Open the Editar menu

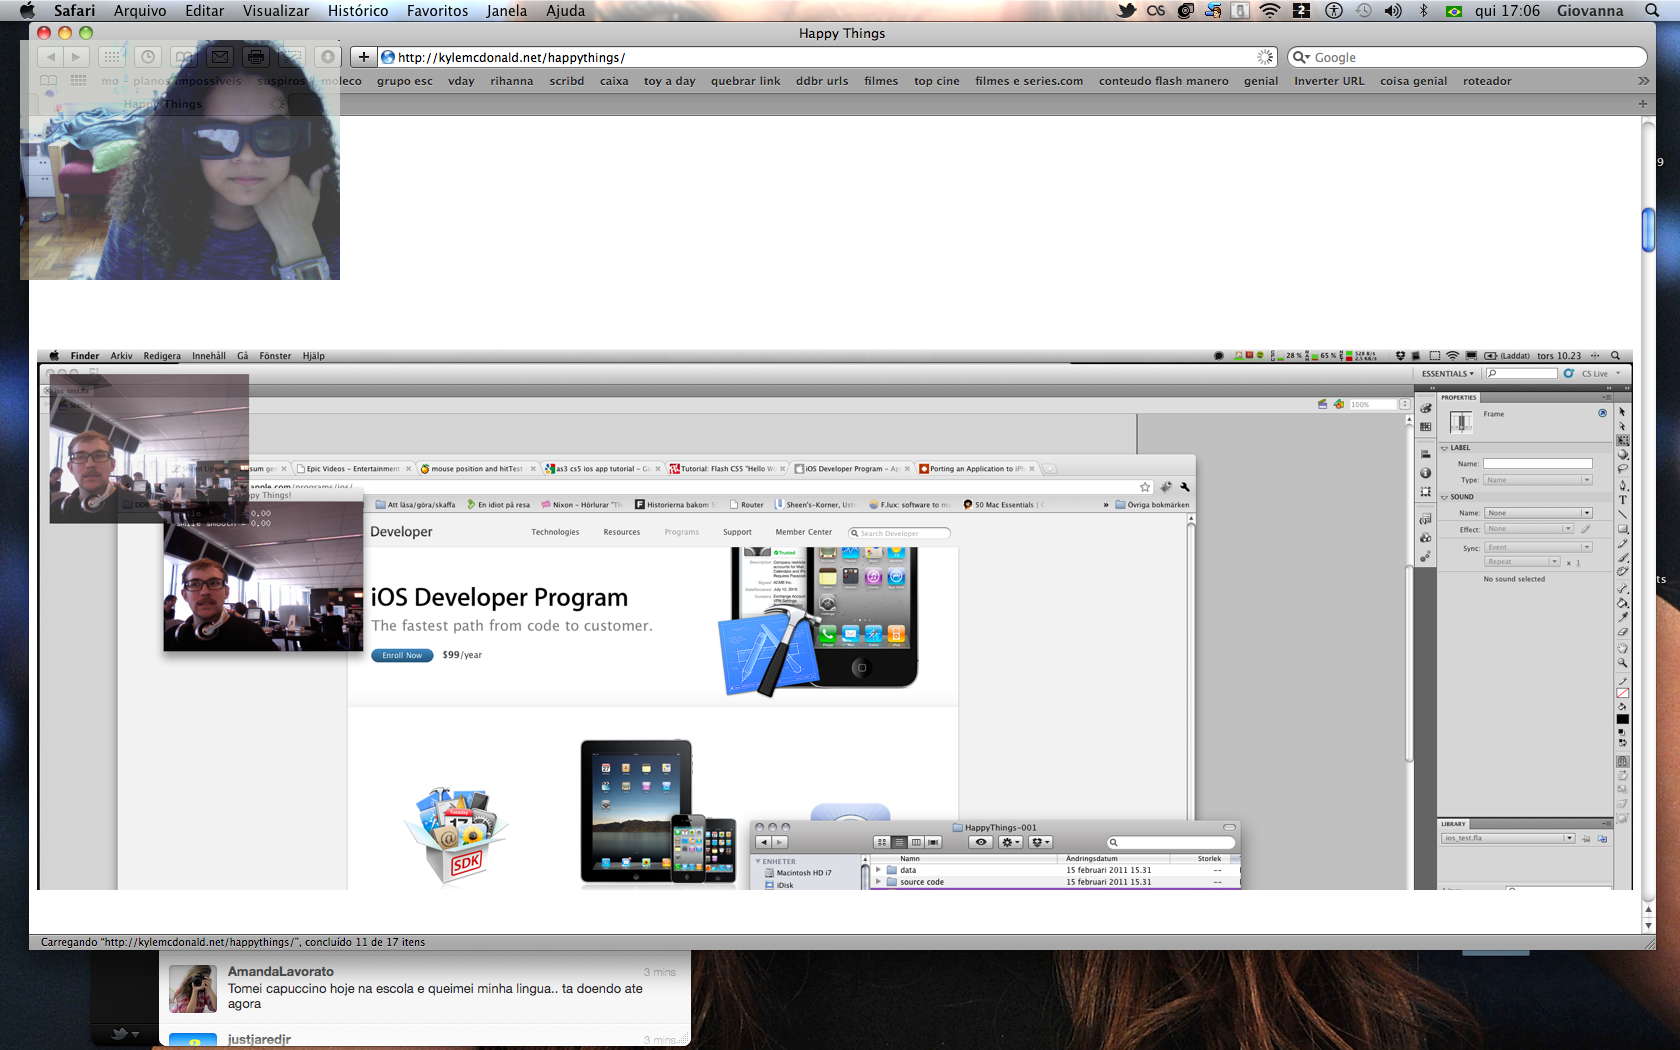click(205, 11)
